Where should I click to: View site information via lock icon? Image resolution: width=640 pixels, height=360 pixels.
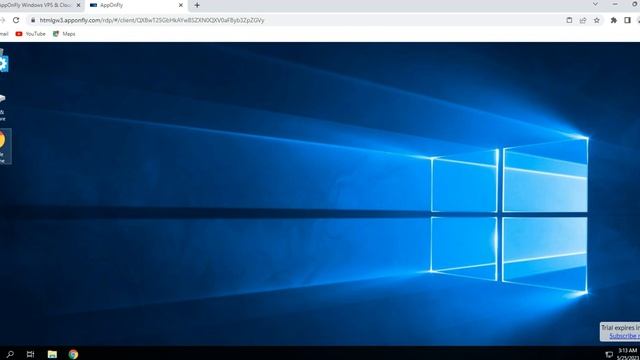(x=33, y=20)
